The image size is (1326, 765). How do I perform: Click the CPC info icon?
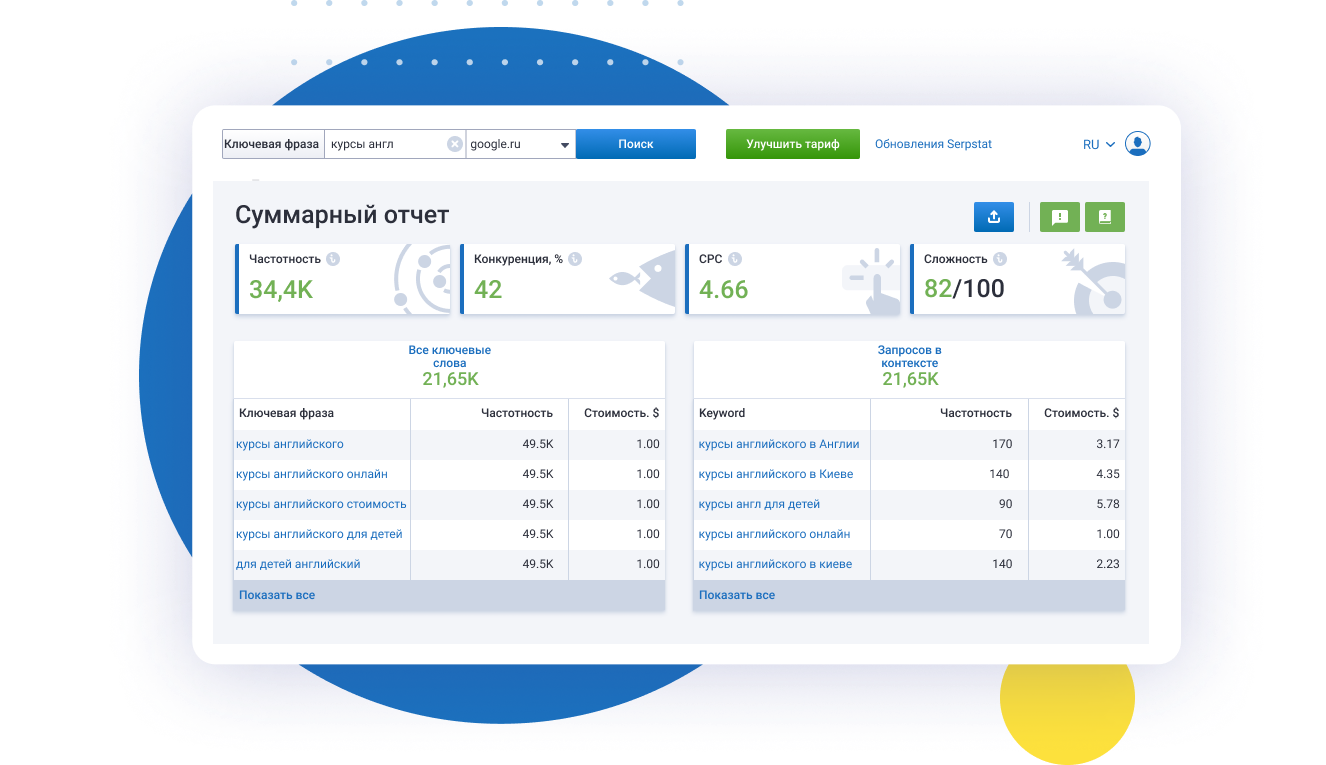(735, 258)
